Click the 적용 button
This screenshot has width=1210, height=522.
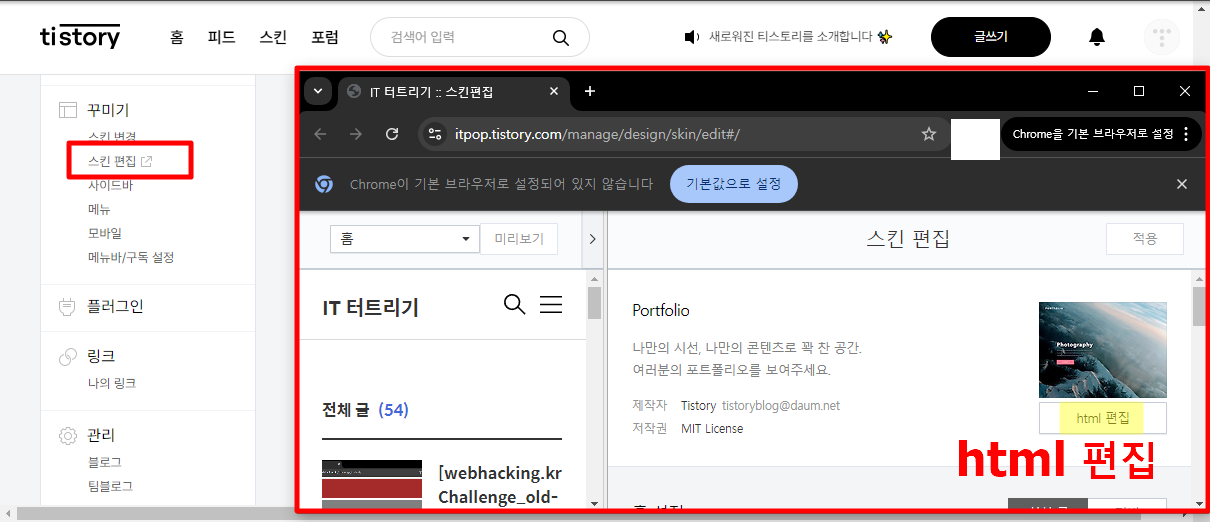point(1144,239)
